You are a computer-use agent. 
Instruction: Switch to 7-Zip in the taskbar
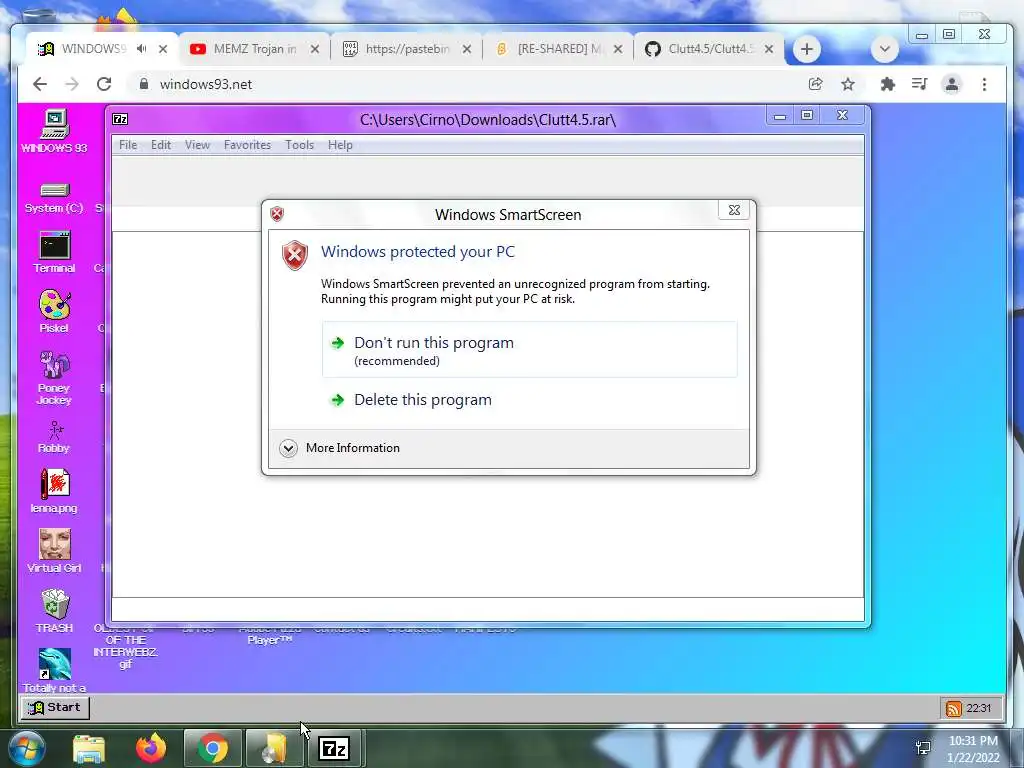pos(334,748)
